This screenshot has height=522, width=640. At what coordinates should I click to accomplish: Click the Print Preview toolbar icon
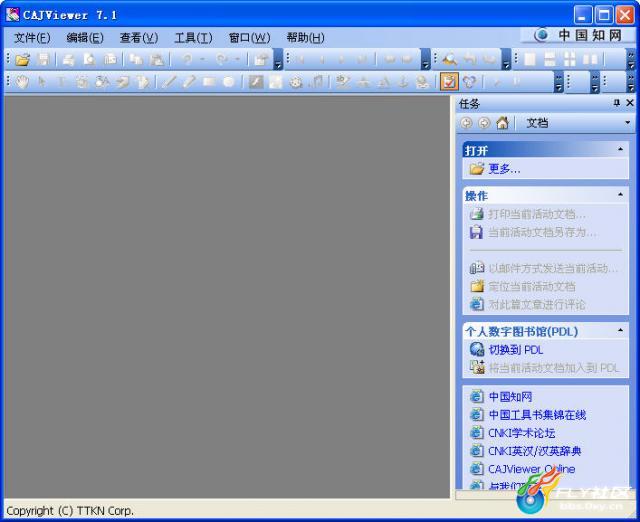pos(89,60)
